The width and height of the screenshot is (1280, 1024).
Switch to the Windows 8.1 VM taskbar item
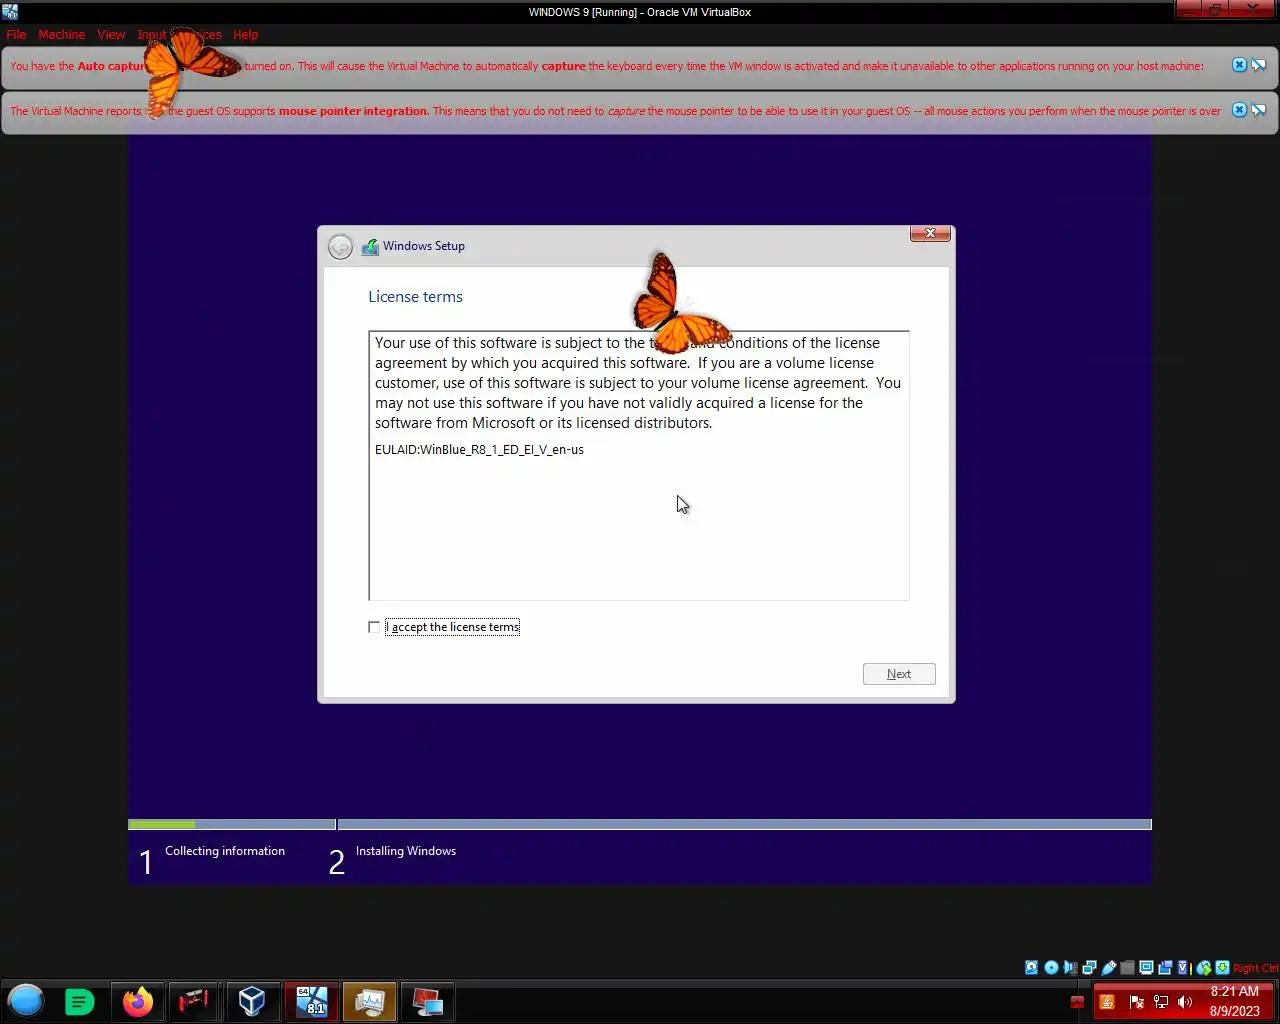point(312,1001)
